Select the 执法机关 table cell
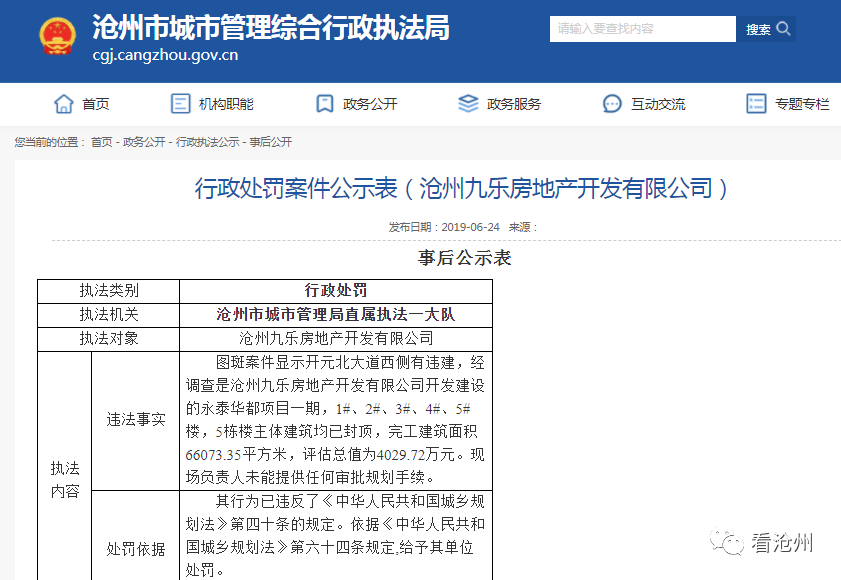 pos(108,315)
